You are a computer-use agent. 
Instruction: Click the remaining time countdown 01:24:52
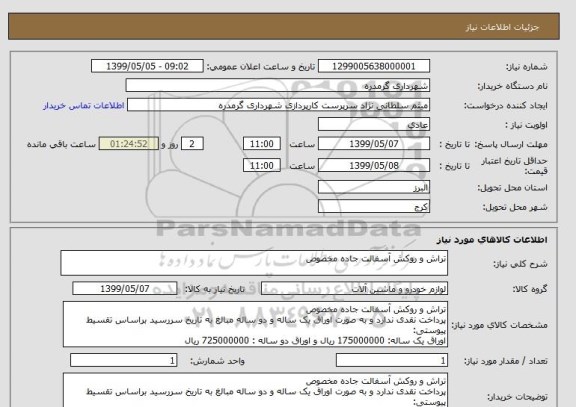point(129,144)
